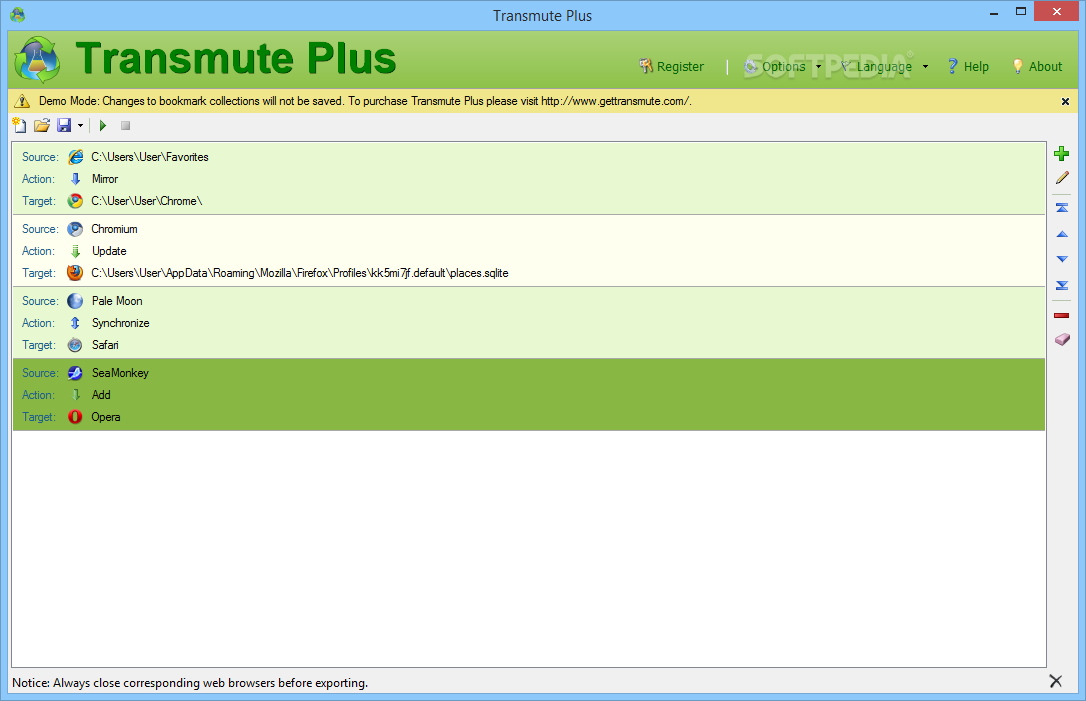Add a new action with the green plus icon

pos(1061,154)
